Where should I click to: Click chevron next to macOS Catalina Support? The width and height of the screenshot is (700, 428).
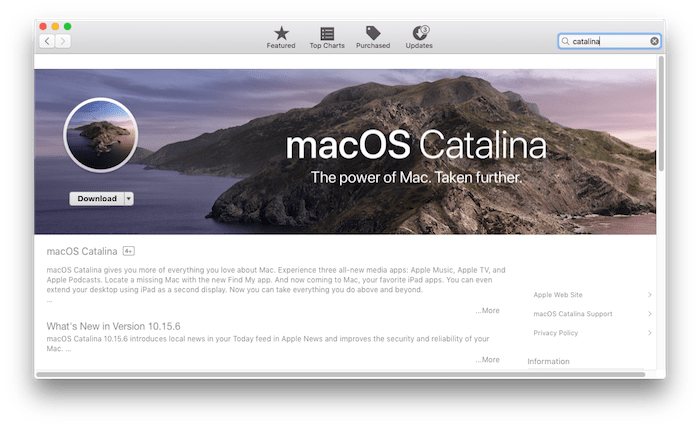[650, 314]
